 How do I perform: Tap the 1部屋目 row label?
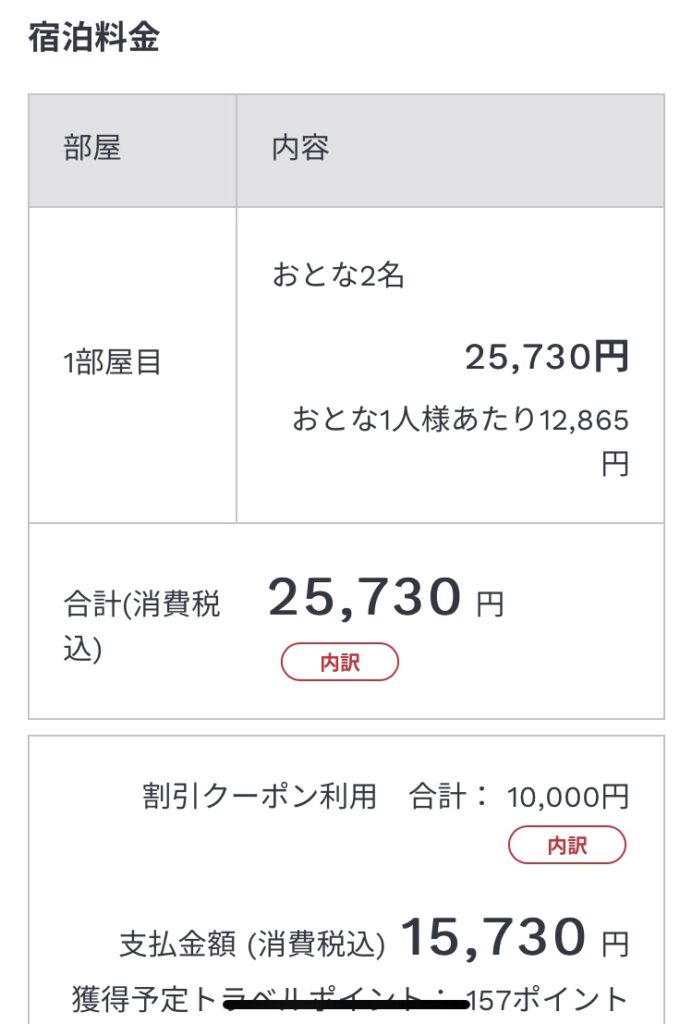point(112,363)
